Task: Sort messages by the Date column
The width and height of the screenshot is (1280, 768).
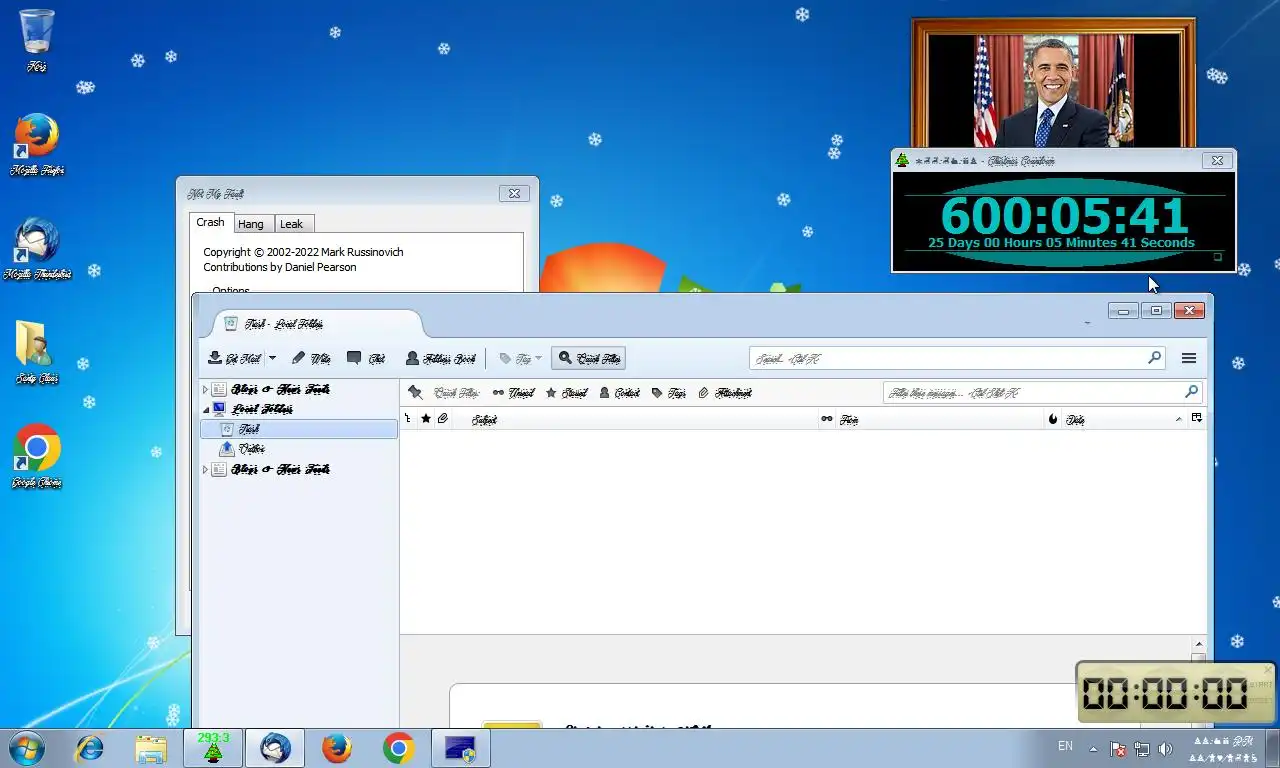Action: [1125, 420]
